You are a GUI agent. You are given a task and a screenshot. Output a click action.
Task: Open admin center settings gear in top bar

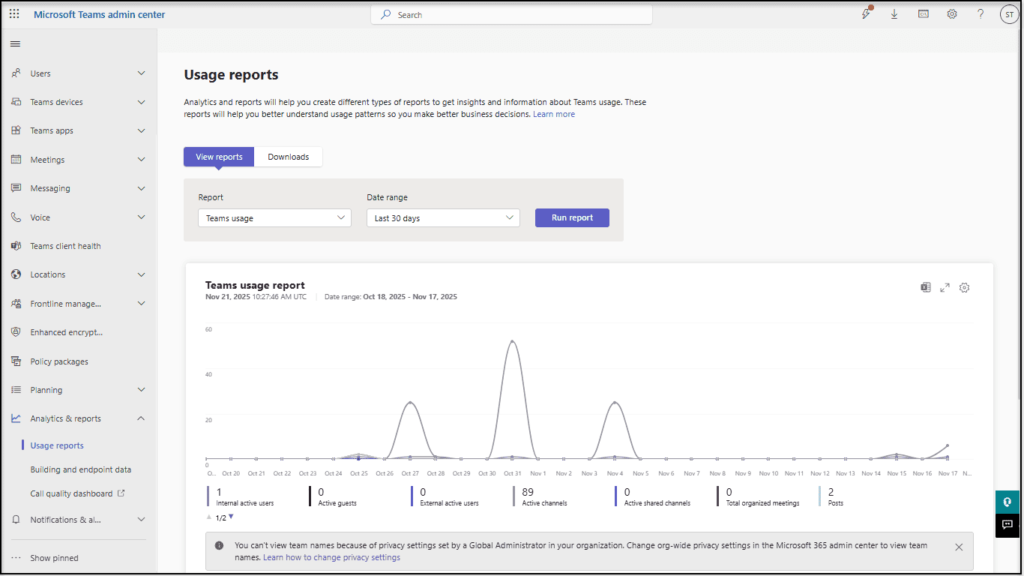pos(952,14)
